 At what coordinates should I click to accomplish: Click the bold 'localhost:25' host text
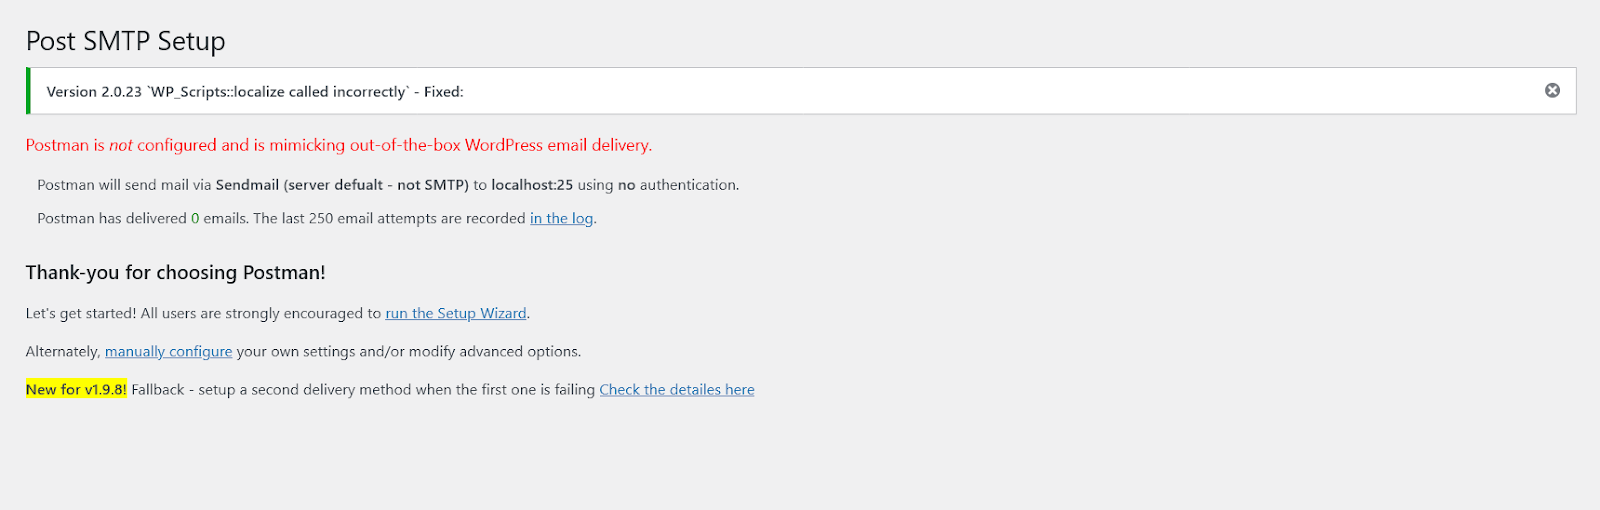(x=532, y=185)
